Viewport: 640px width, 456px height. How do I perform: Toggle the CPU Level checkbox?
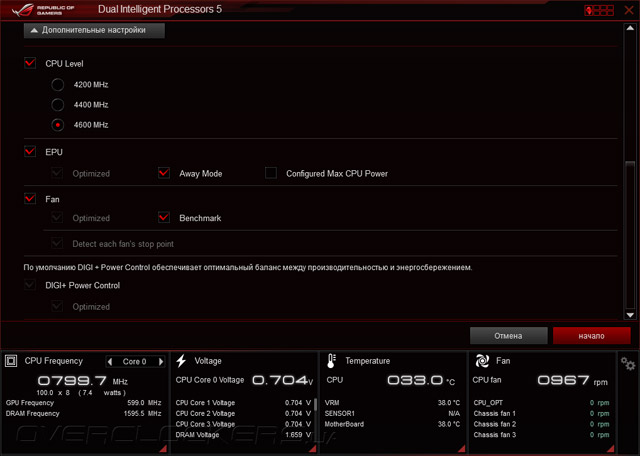point(30,63)
